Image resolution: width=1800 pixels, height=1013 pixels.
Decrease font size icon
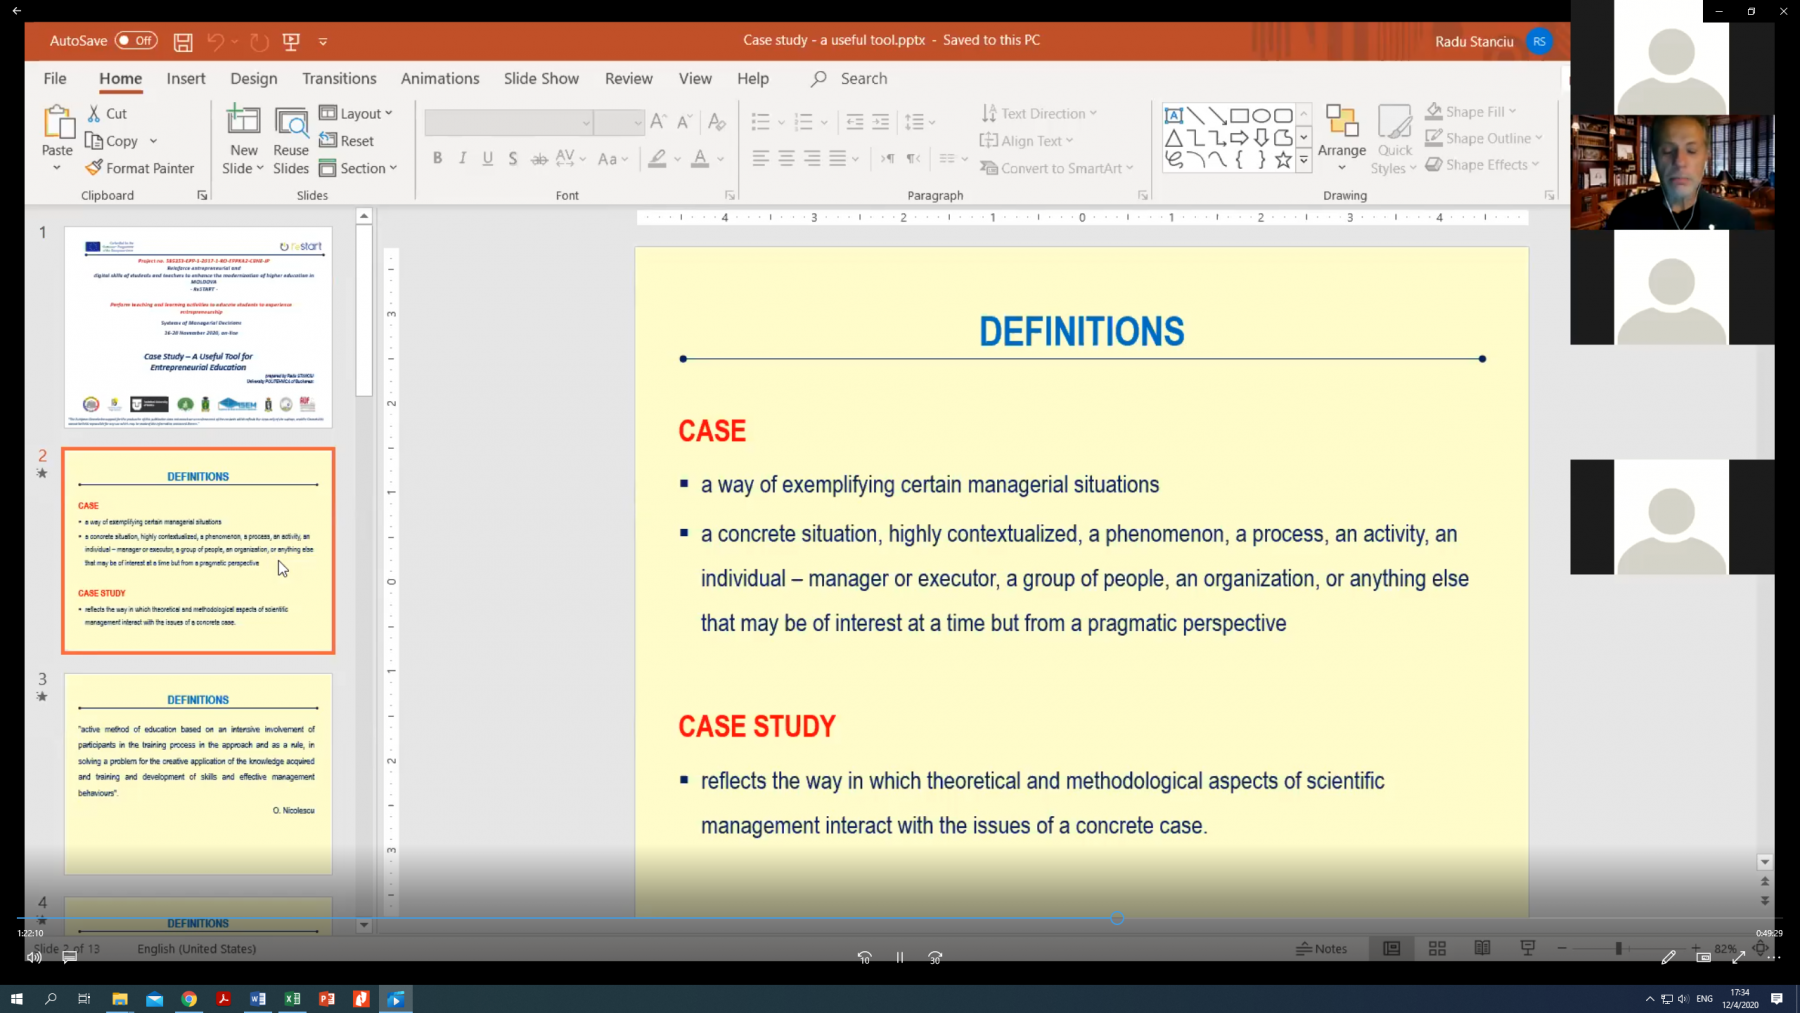point(685,122)
